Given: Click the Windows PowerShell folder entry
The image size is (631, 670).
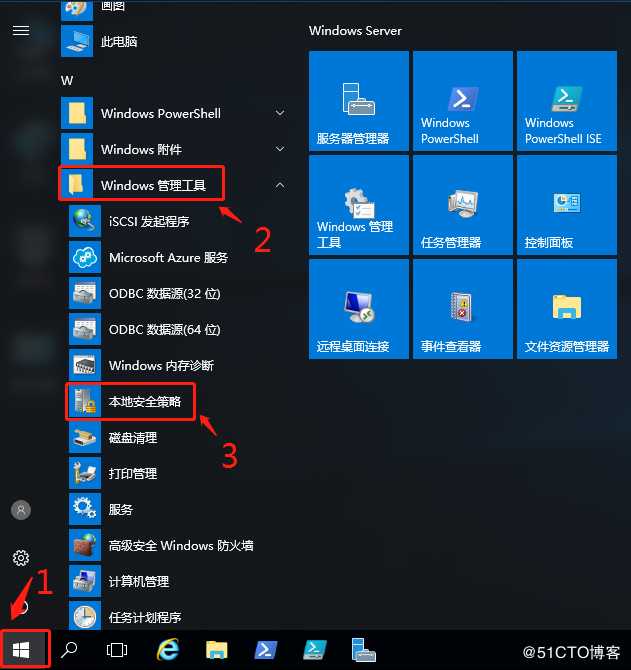Looking at the screenshot, I should coord(176,113).
